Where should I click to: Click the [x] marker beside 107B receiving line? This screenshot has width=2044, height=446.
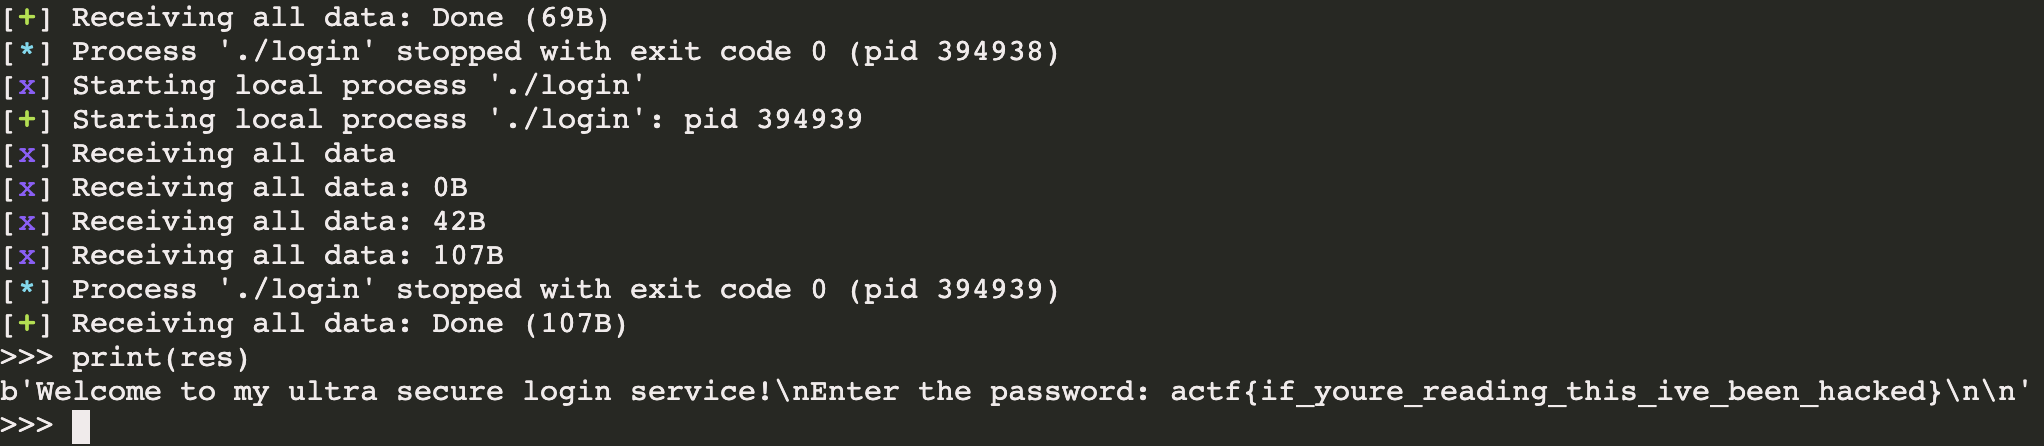coord(27,256)
